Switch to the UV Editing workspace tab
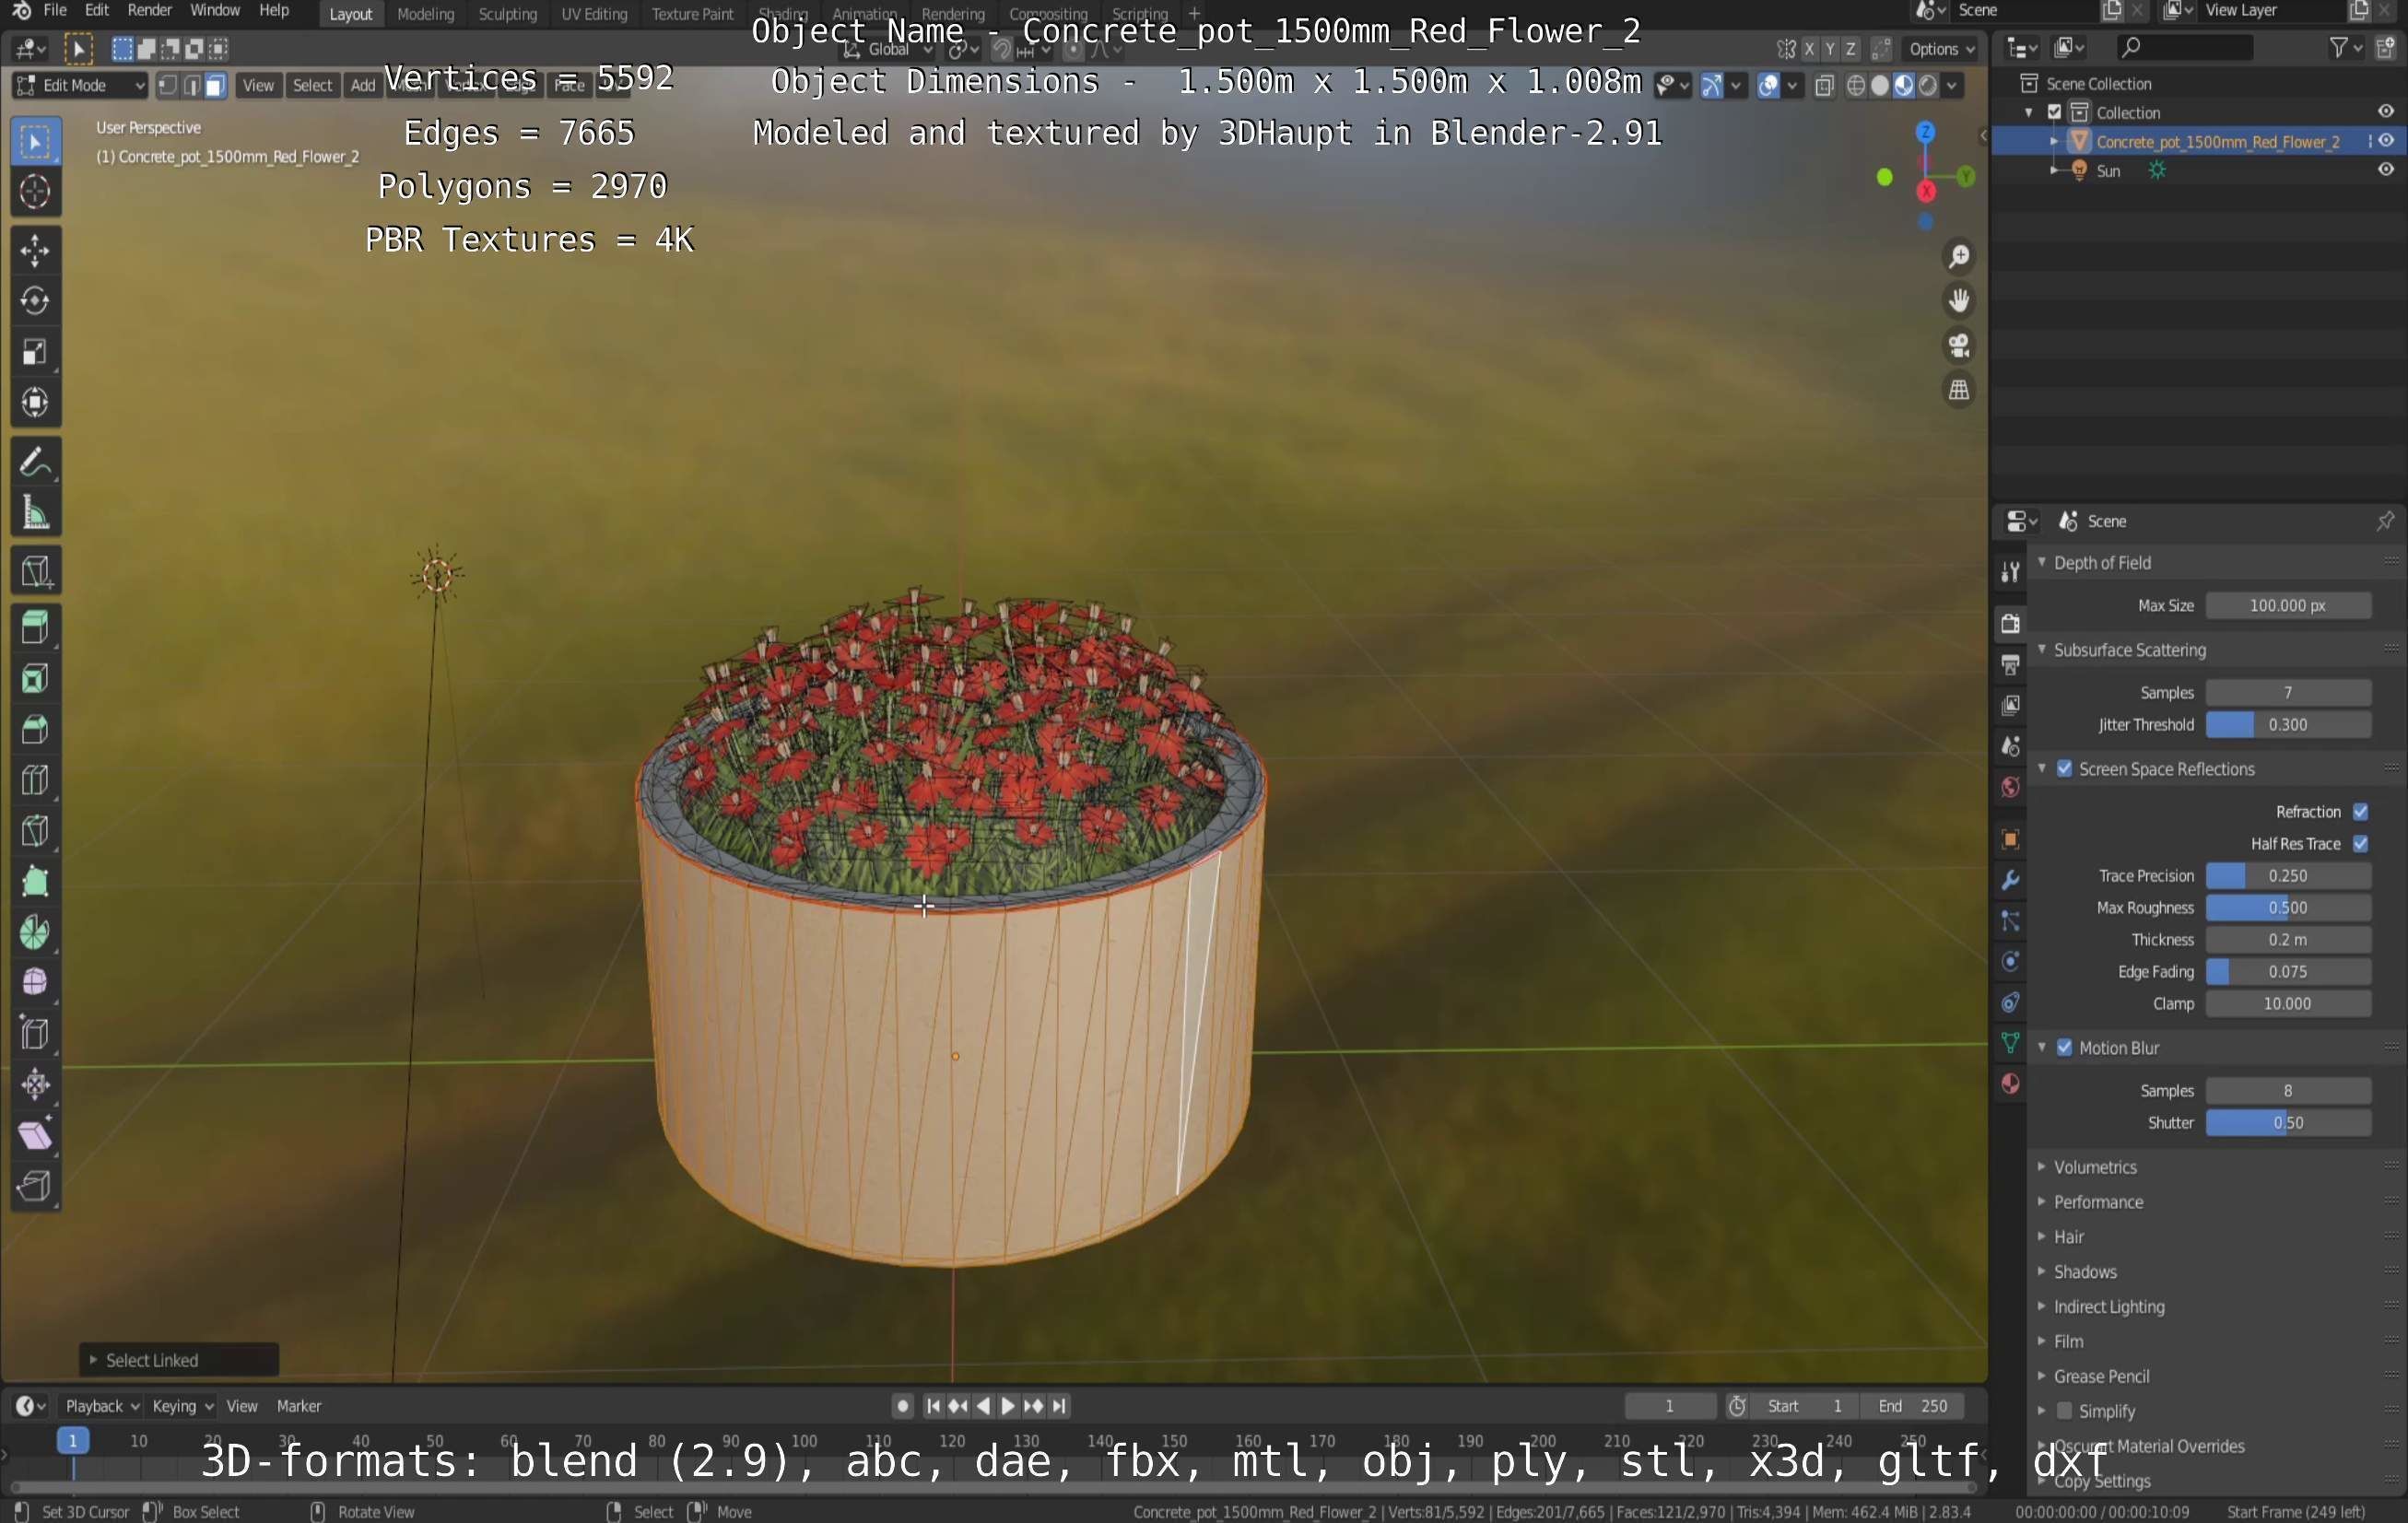Image resolution: width=2408 pixels, height=1523 pixels. click(x=594, y=14)
